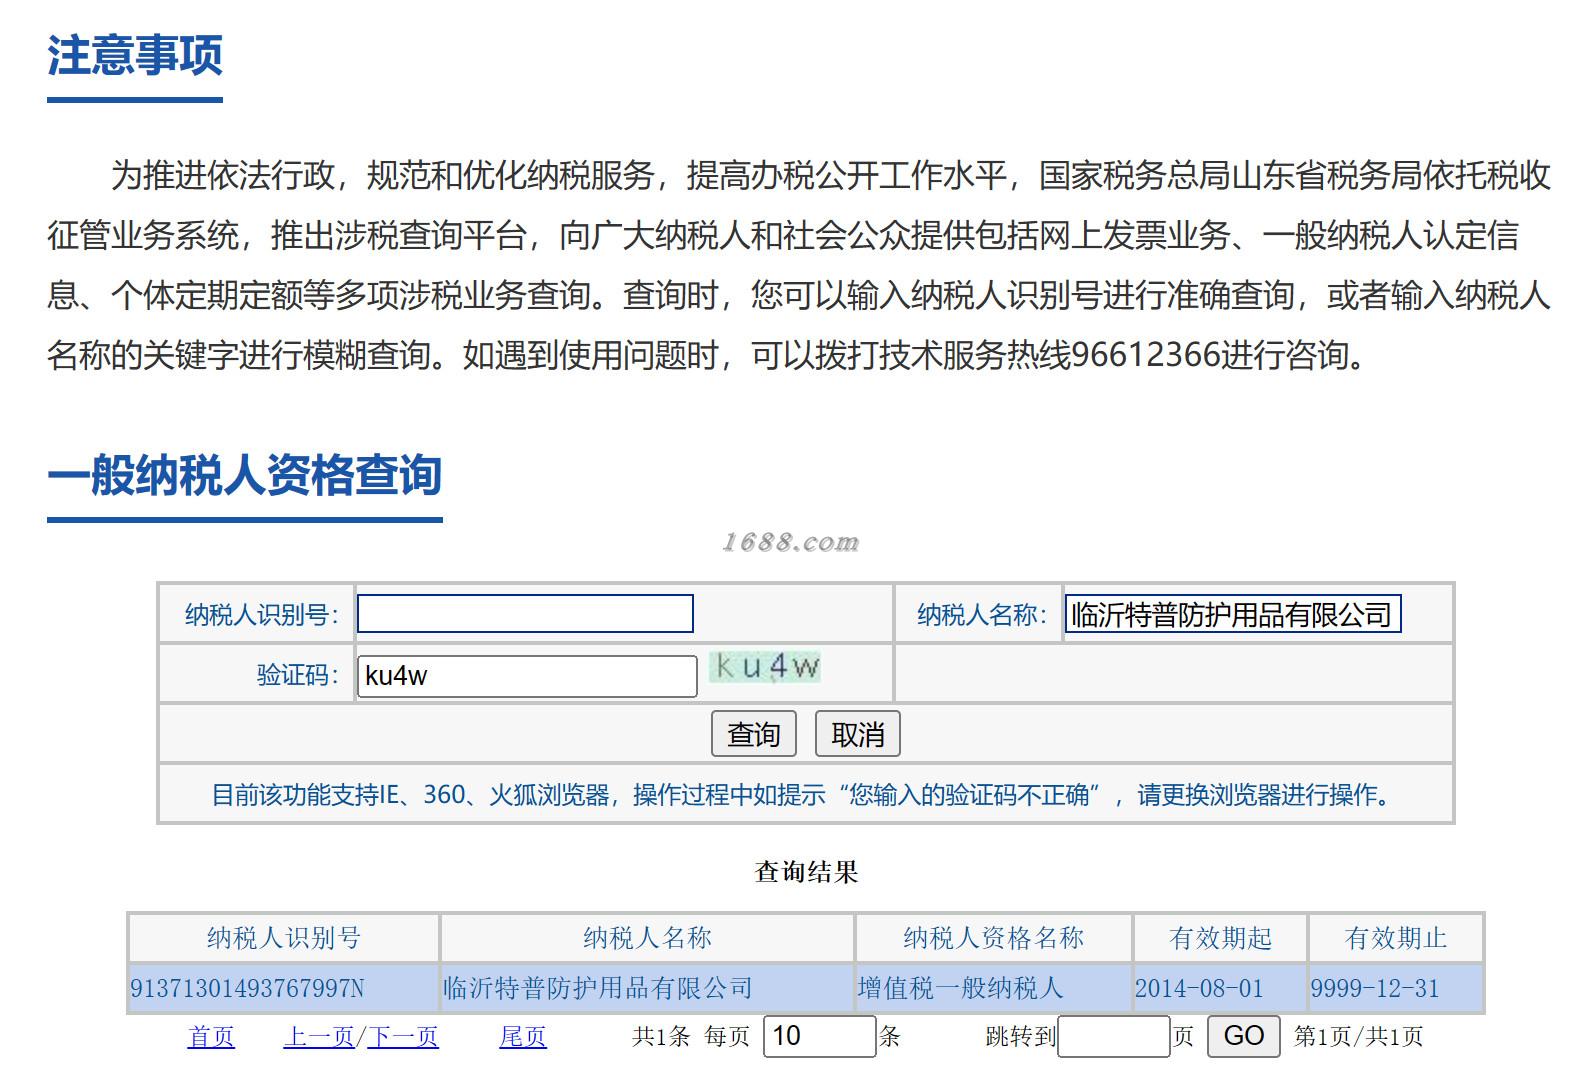Image resolution: width=1580 pixels, height=1080 pixels.
Task: Select the 9999-12-31 end date cell
Action: click(1396, 988)
